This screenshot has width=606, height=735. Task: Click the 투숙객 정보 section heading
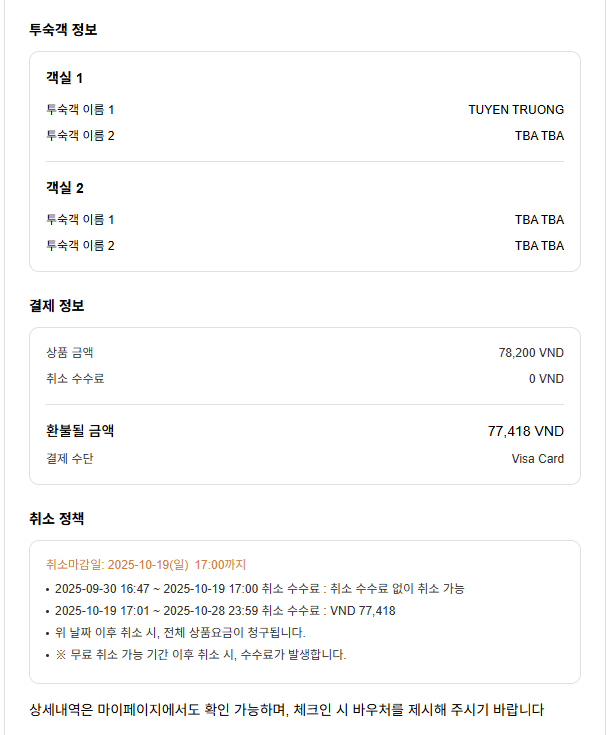tap(63, 29)
